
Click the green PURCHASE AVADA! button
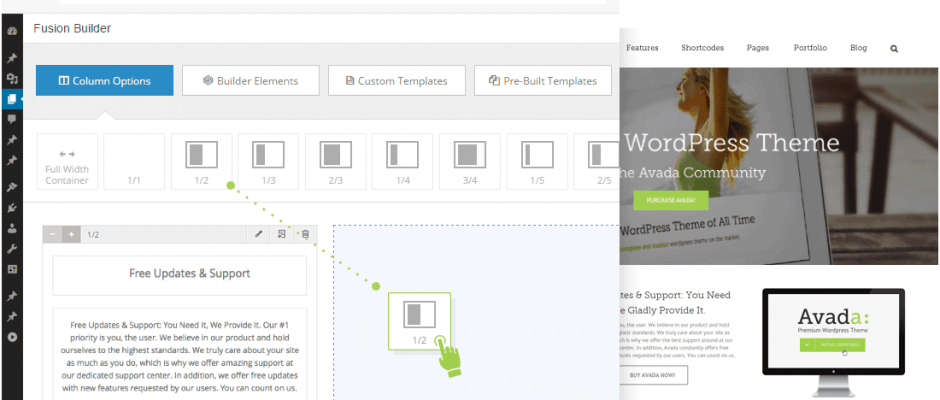671,200
